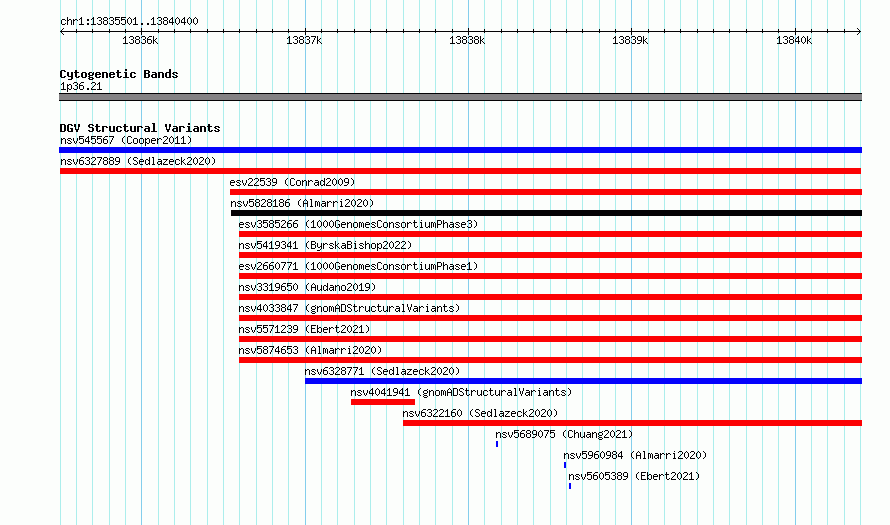Click the left arrow of the ruler
The image size is (890, 525).
pos(62,31)
